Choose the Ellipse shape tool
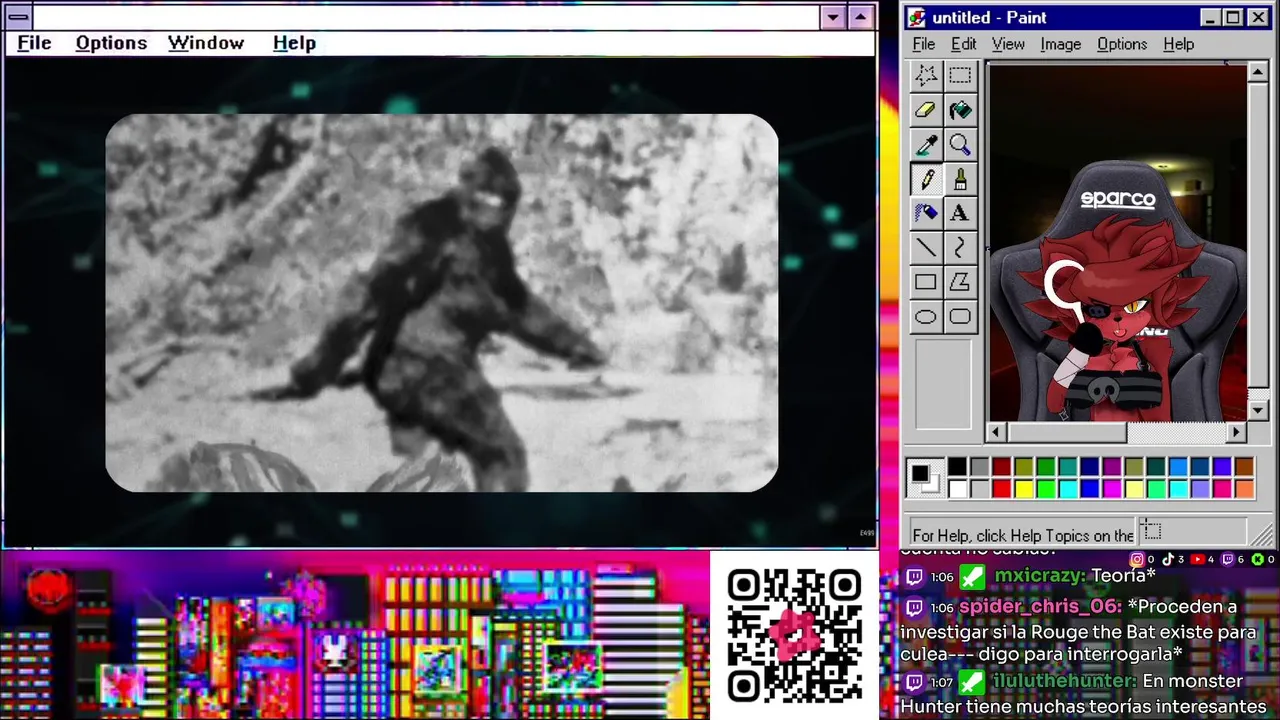 click(x=926, y=317)
